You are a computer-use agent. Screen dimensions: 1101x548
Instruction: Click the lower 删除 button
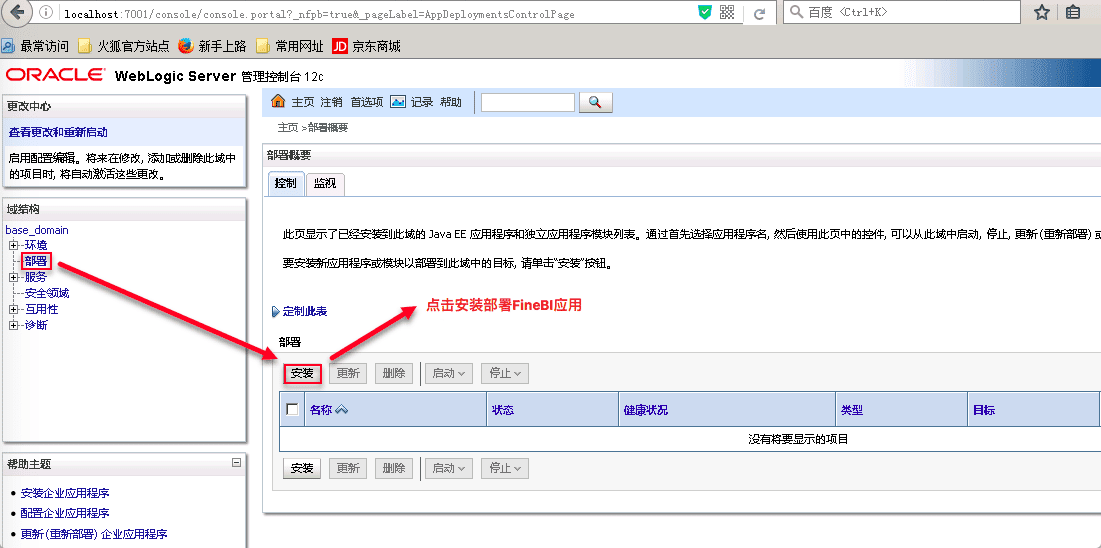(x=394, y=468)
